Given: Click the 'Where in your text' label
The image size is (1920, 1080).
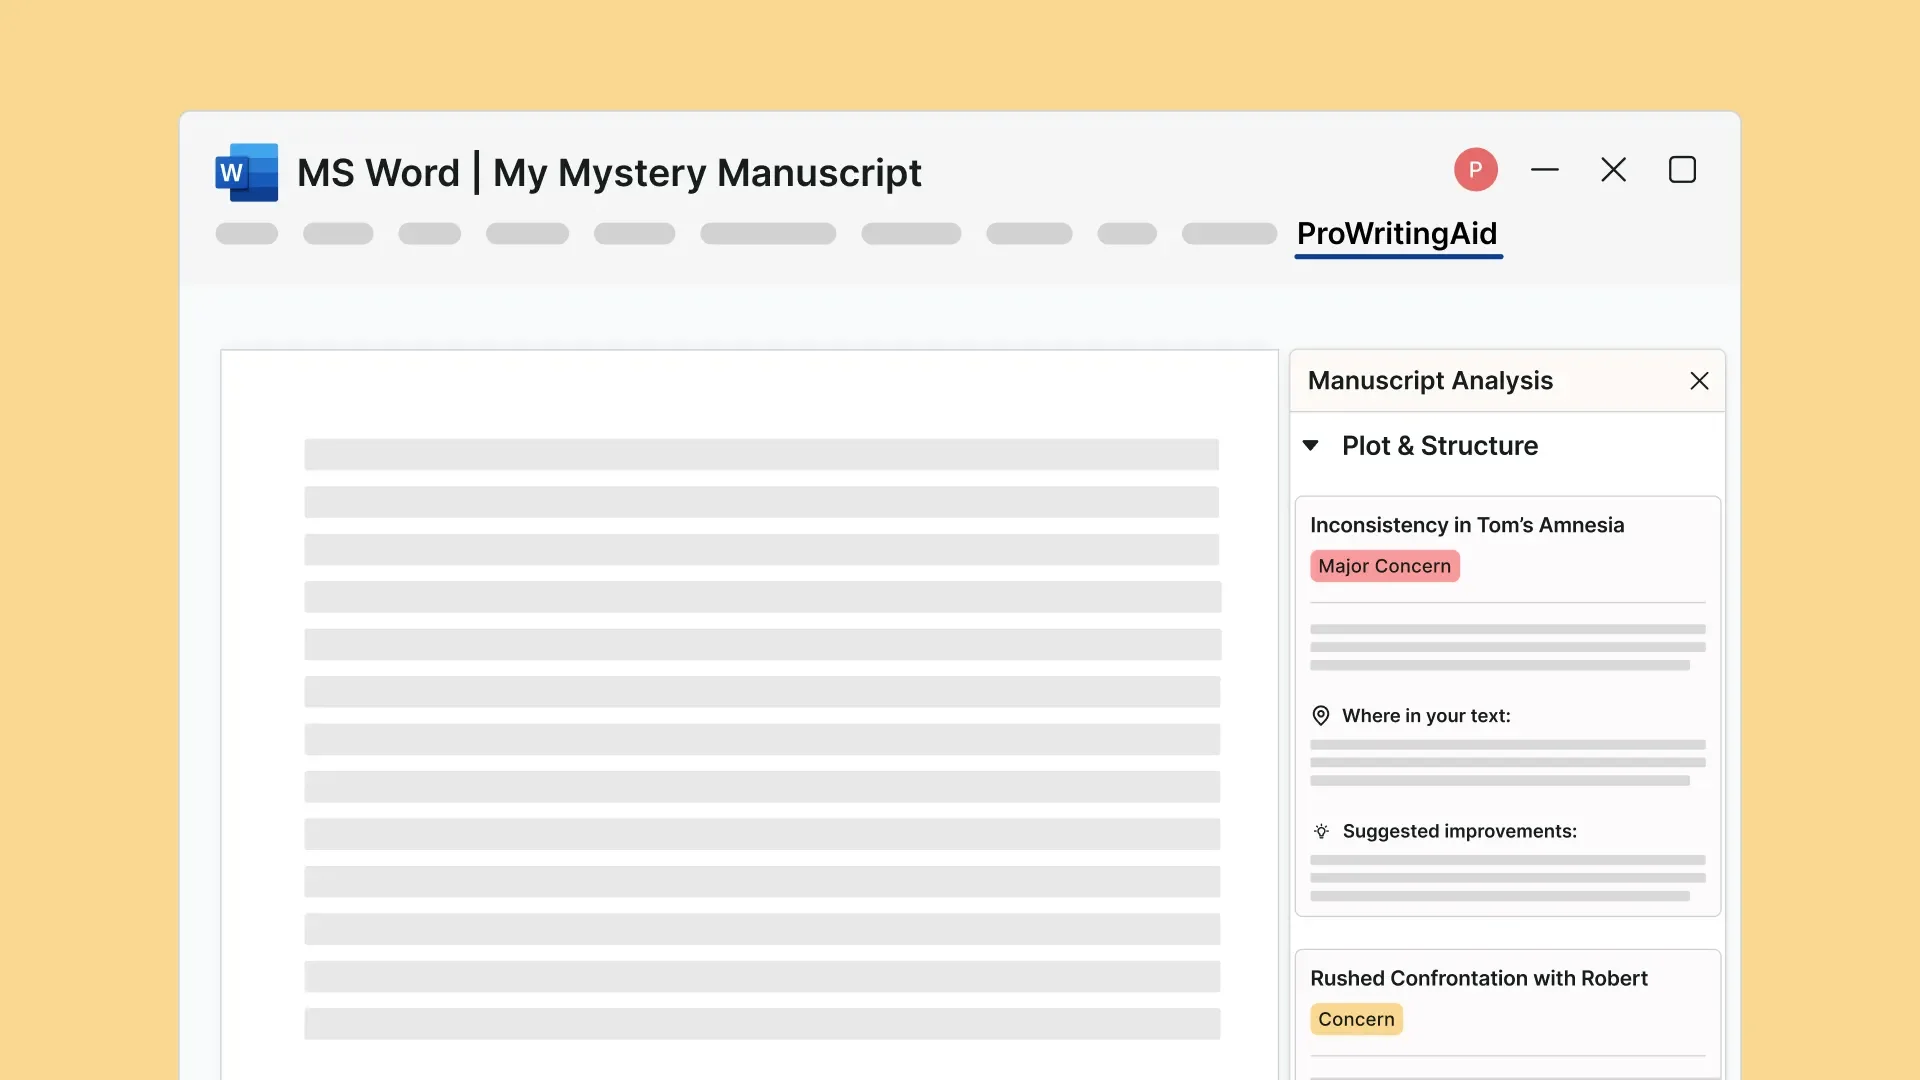Looking at the screenshot, I should [x=1427, y=715].
